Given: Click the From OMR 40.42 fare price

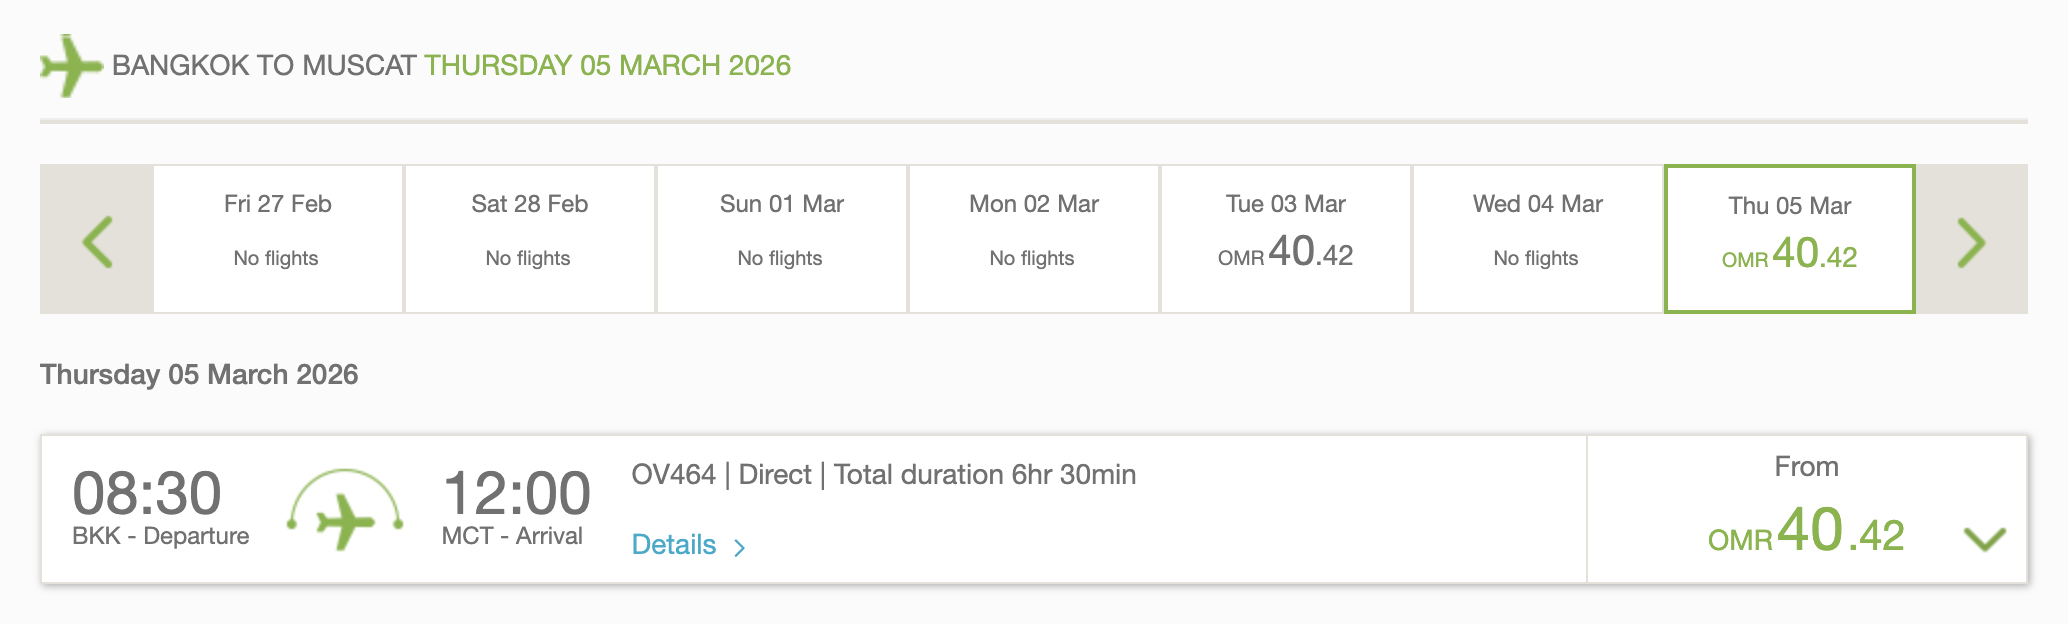Looking at the screenshot, I should tap(1806, 530).
